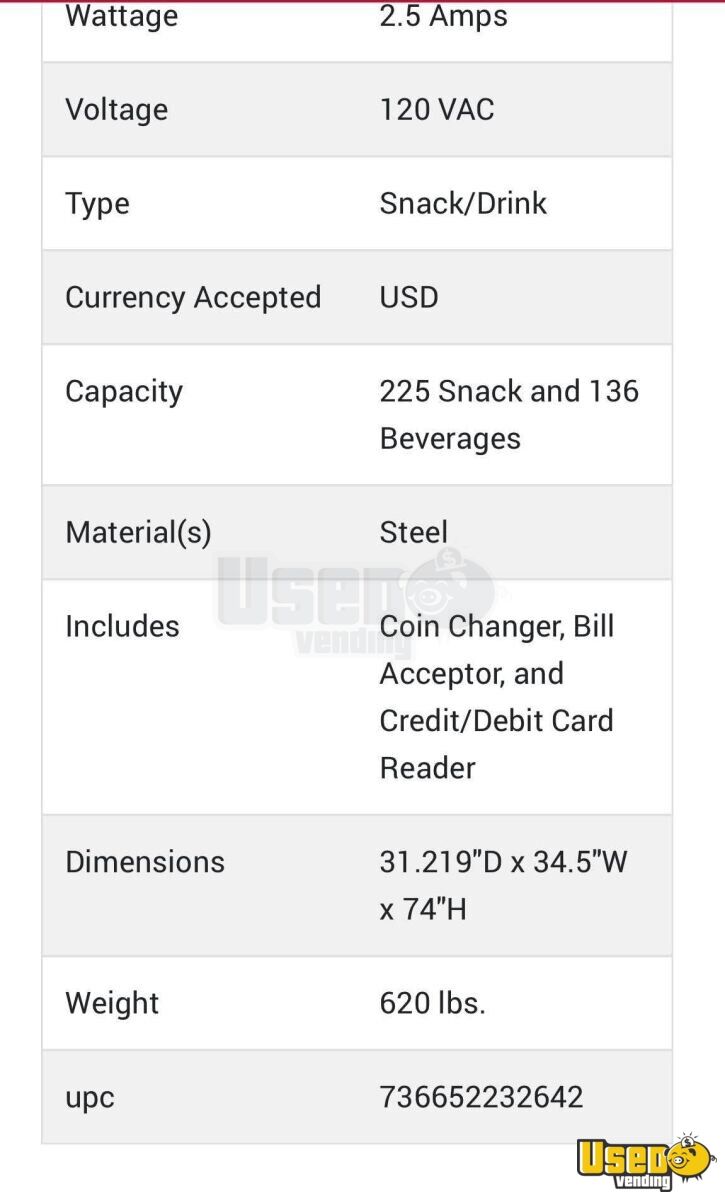Select the Dimensions row label
The image size is (725, 1200).
point(145,862)
